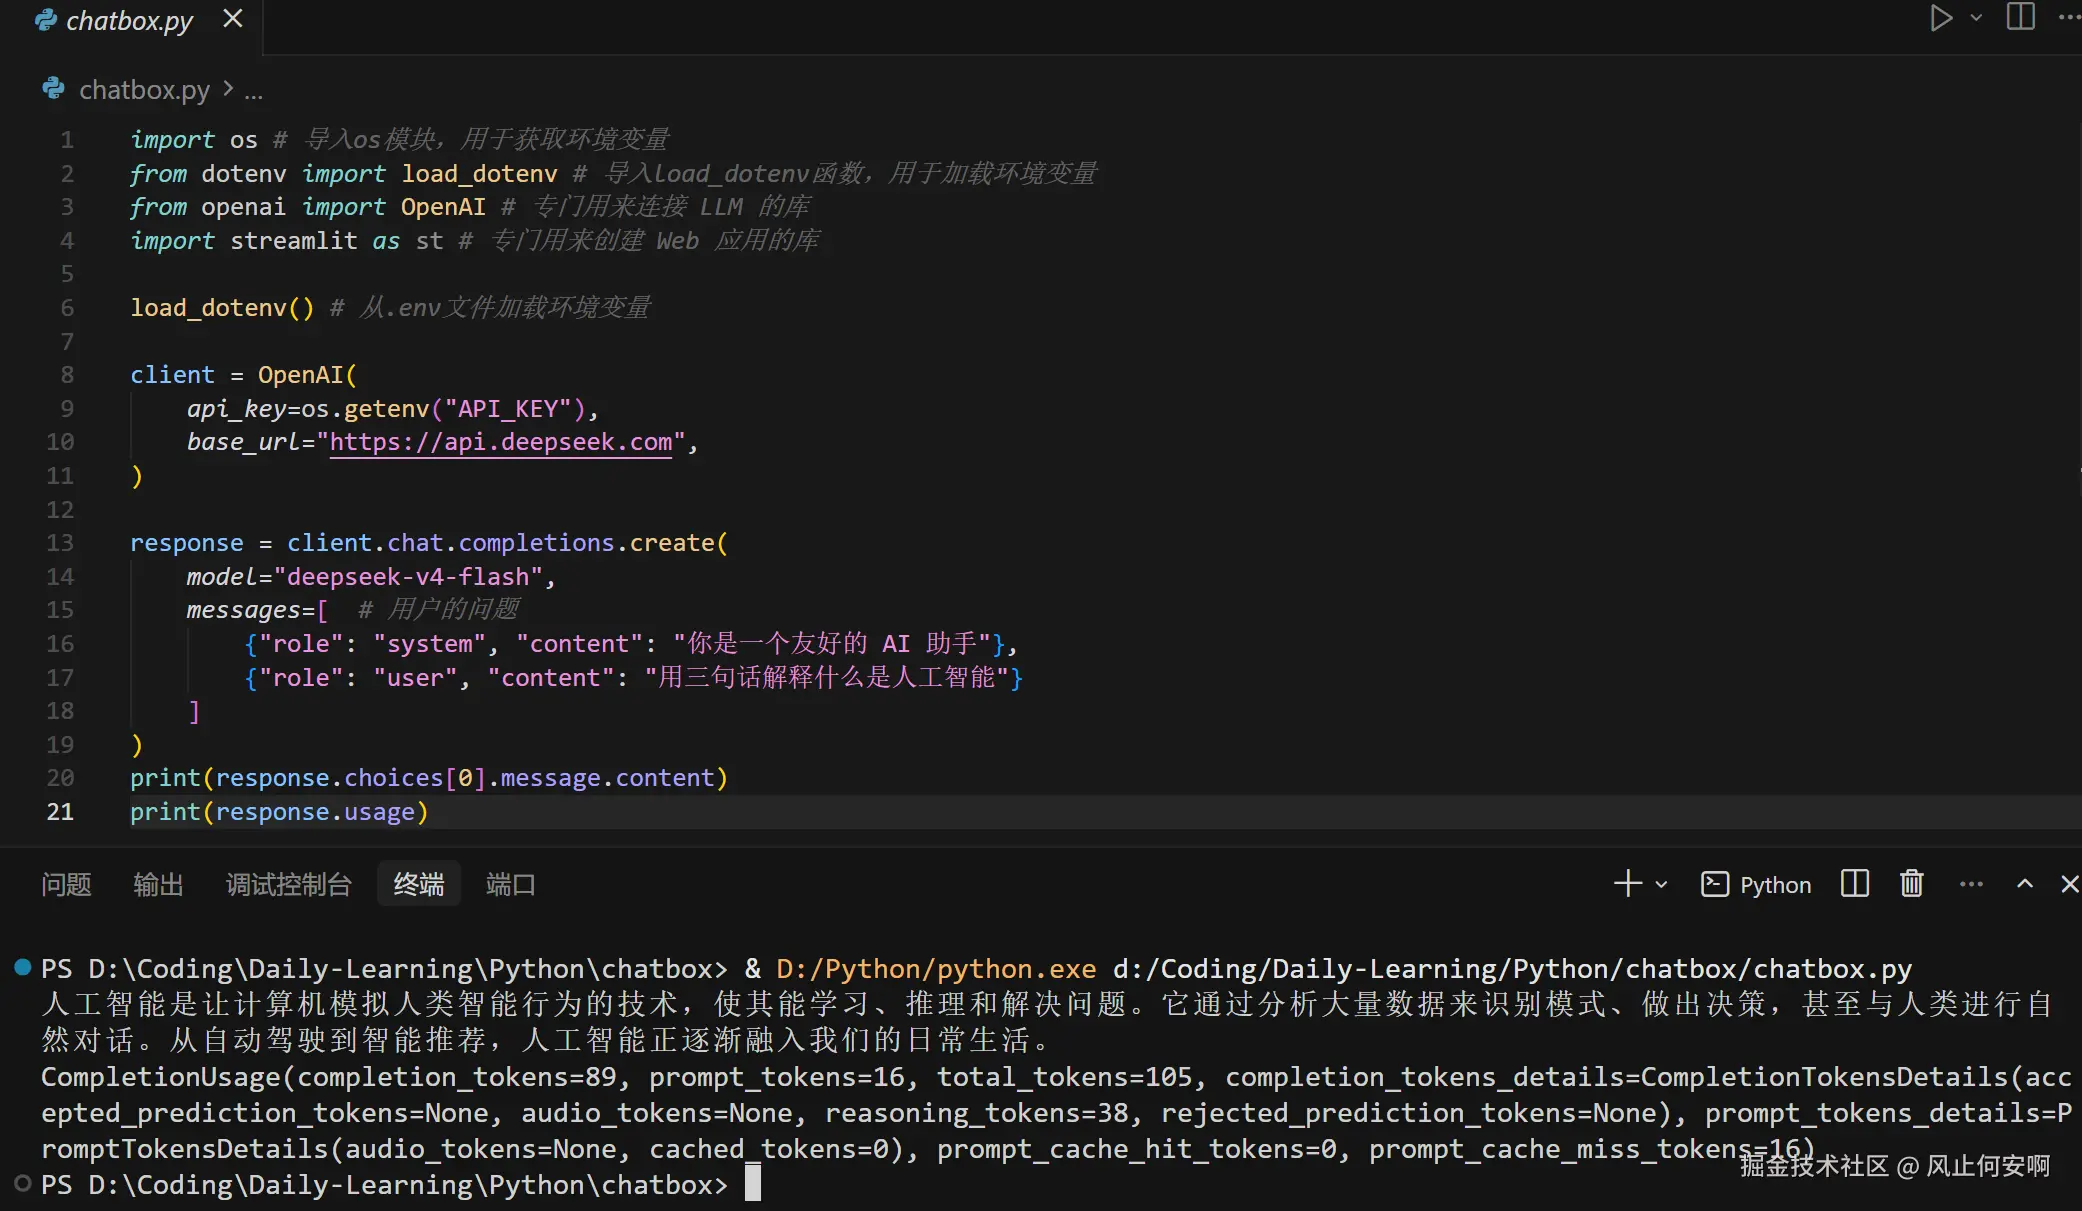Click the import os line
The height and width of the screenshot is (1211, 2082).
pyautogui.click(x=194, y=140)
